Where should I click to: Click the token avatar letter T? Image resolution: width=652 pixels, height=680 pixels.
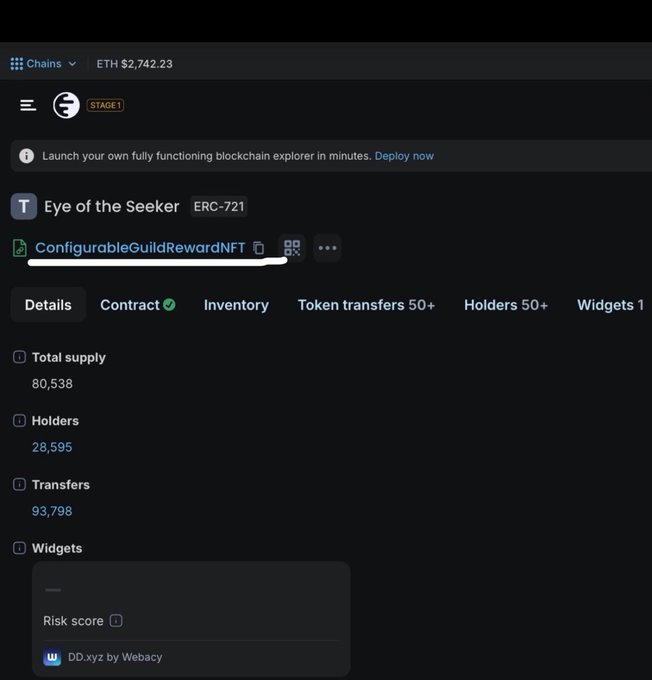click(x=24, y=206)
